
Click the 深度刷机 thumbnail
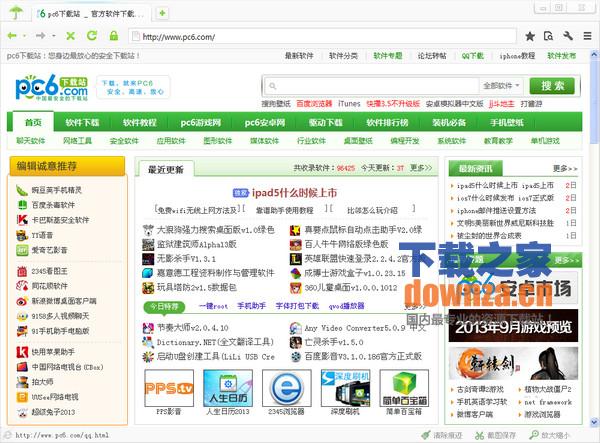346,388
